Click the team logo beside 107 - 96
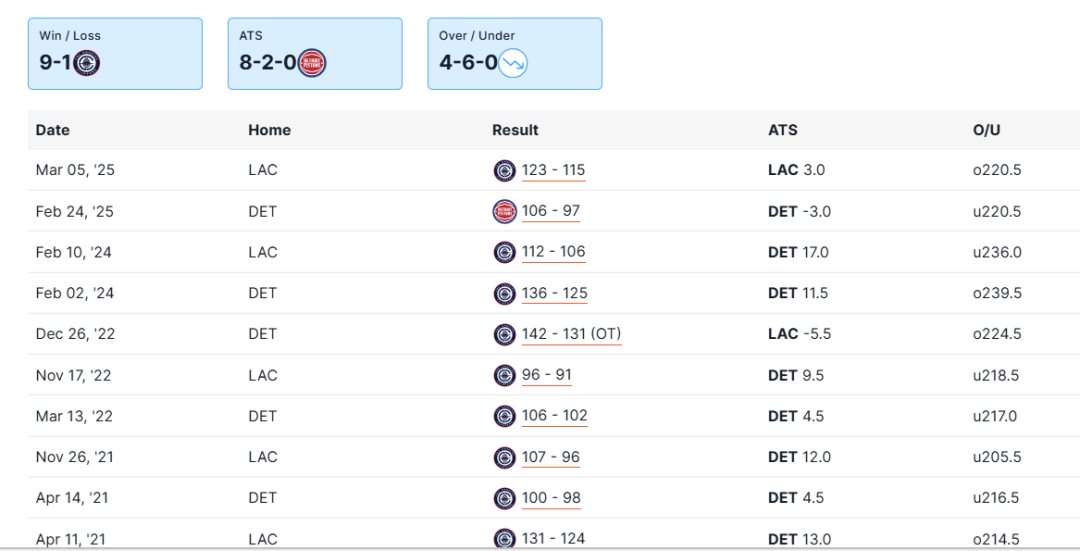1080x551 pixels. tap(505, 457)
